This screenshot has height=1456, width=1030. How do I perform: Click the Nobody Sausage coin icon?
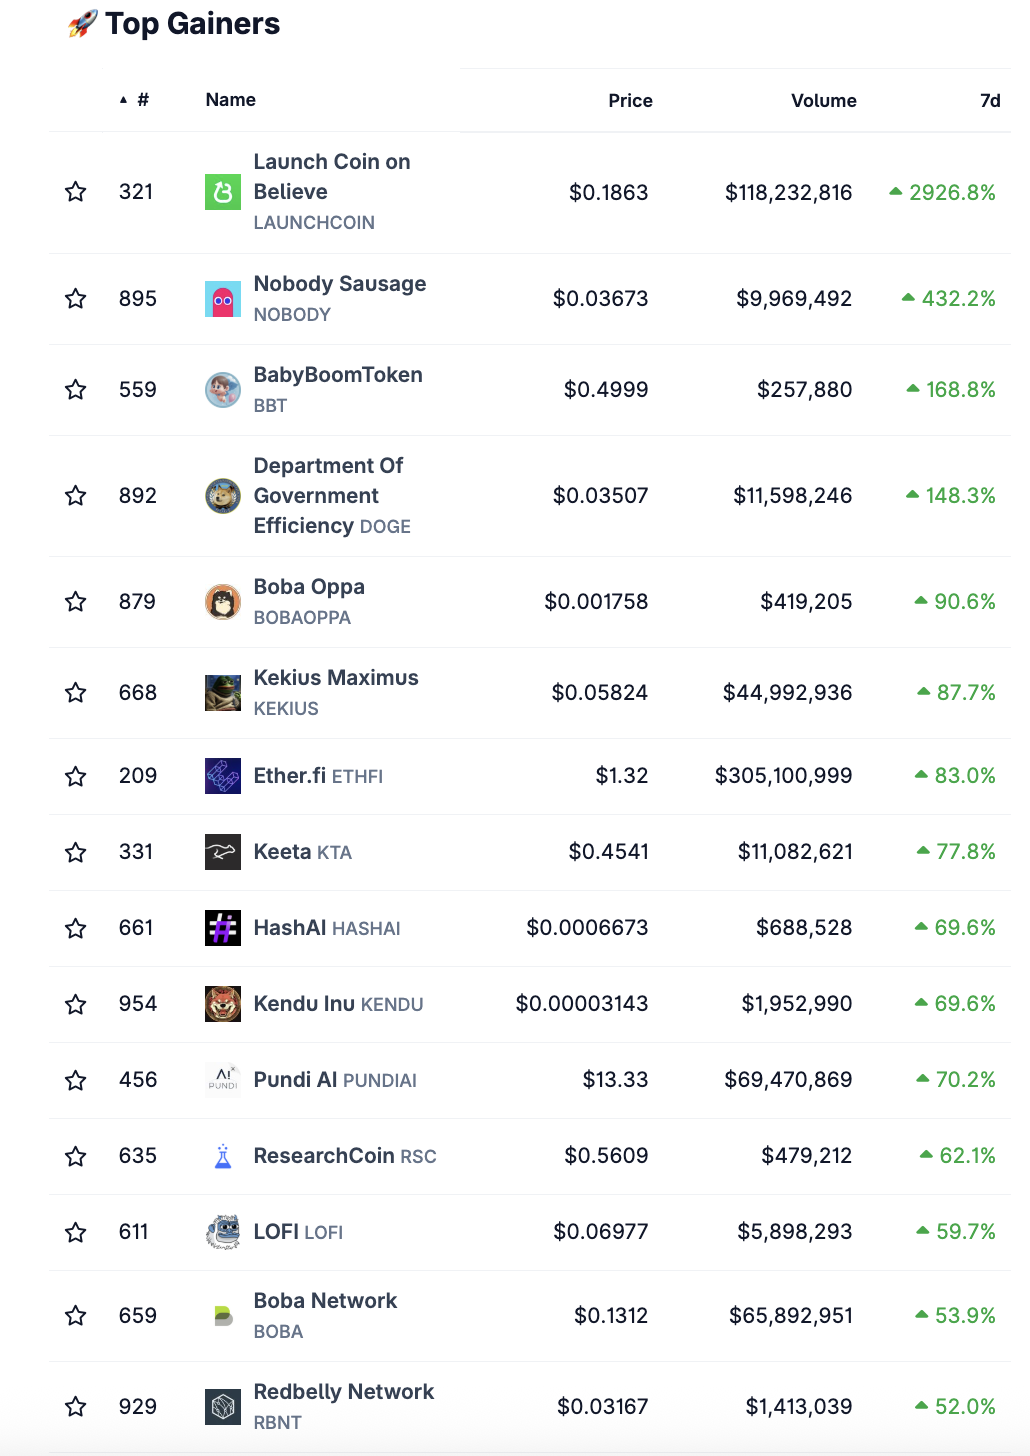tap(223, 299)
